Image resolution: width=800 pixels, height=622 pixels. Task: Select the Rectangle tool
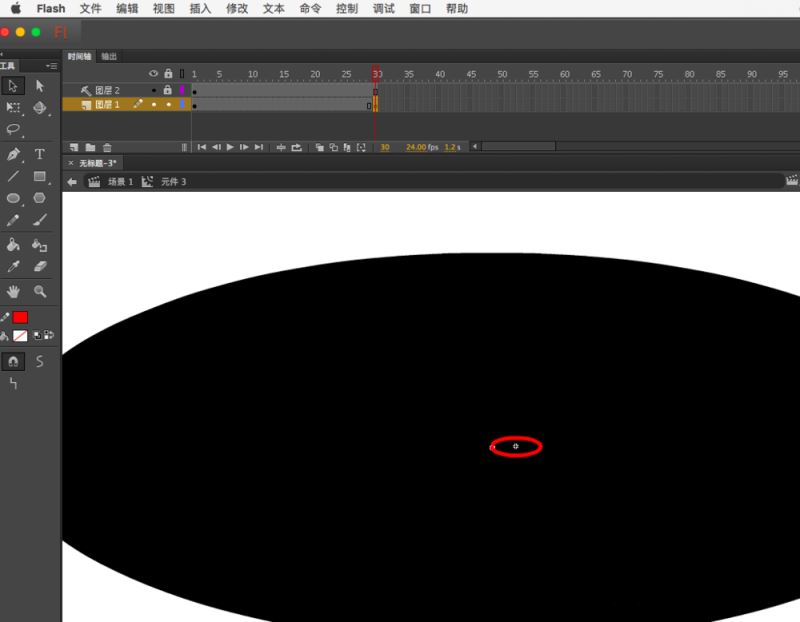[x=39, y=177]
